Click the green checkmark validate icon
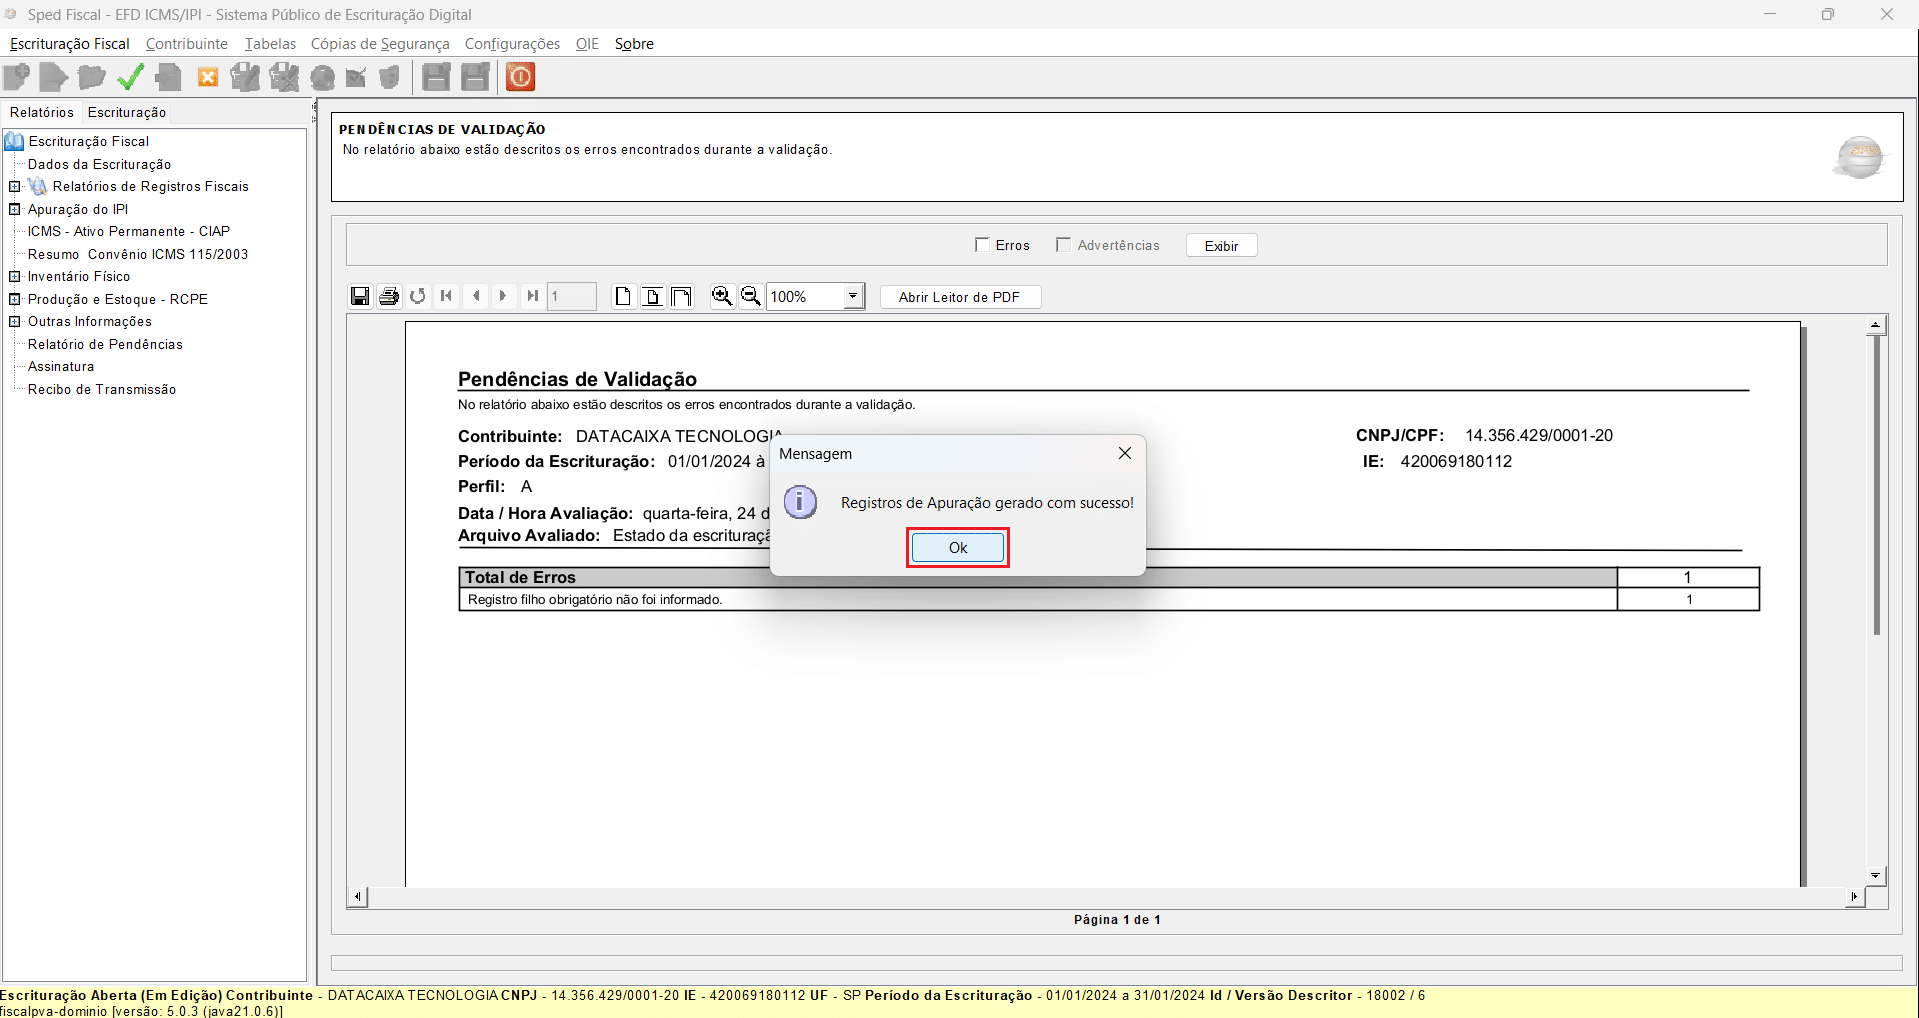This screenshot has height=1018, width=1919. [x=130, y=77]
